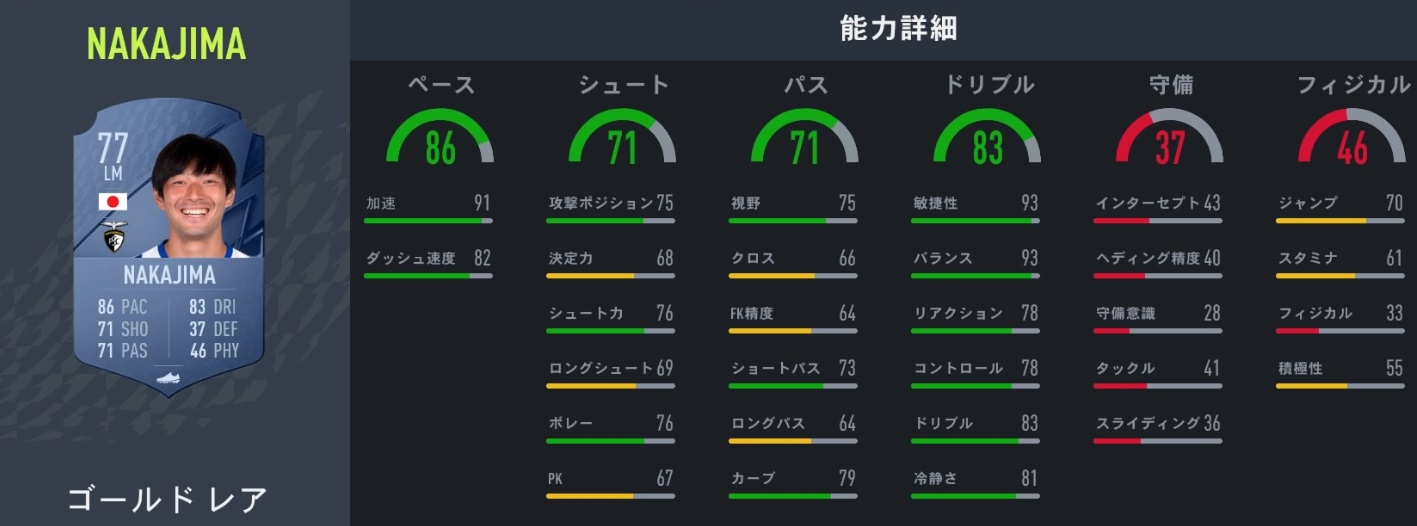Click the yellow NAKAJIMA title
1417x526 pixels.
166,44
